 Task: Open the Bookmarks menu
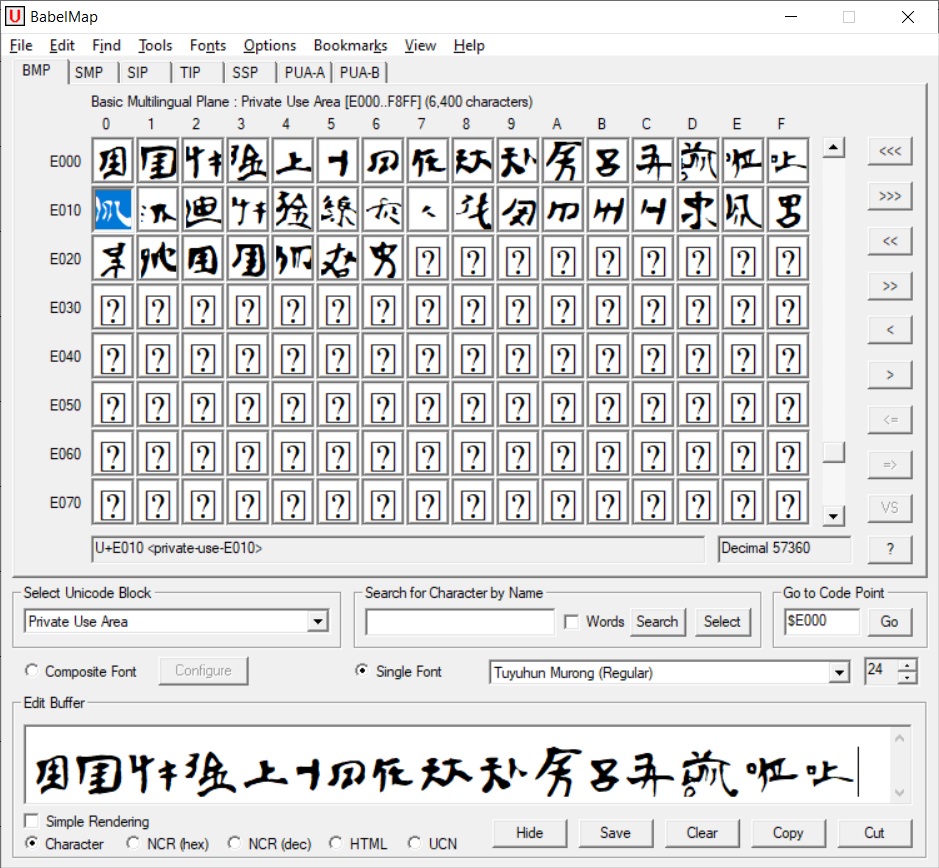tap(350, 46)
